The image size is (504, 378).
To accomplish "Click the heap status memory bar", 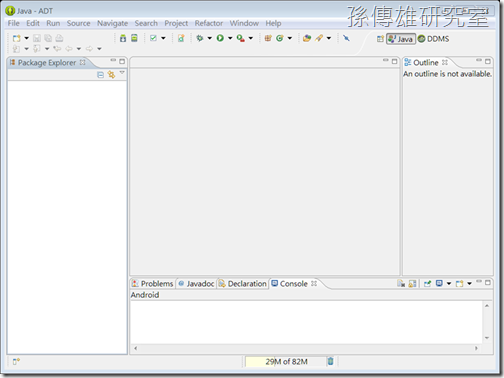I will 286,362.
